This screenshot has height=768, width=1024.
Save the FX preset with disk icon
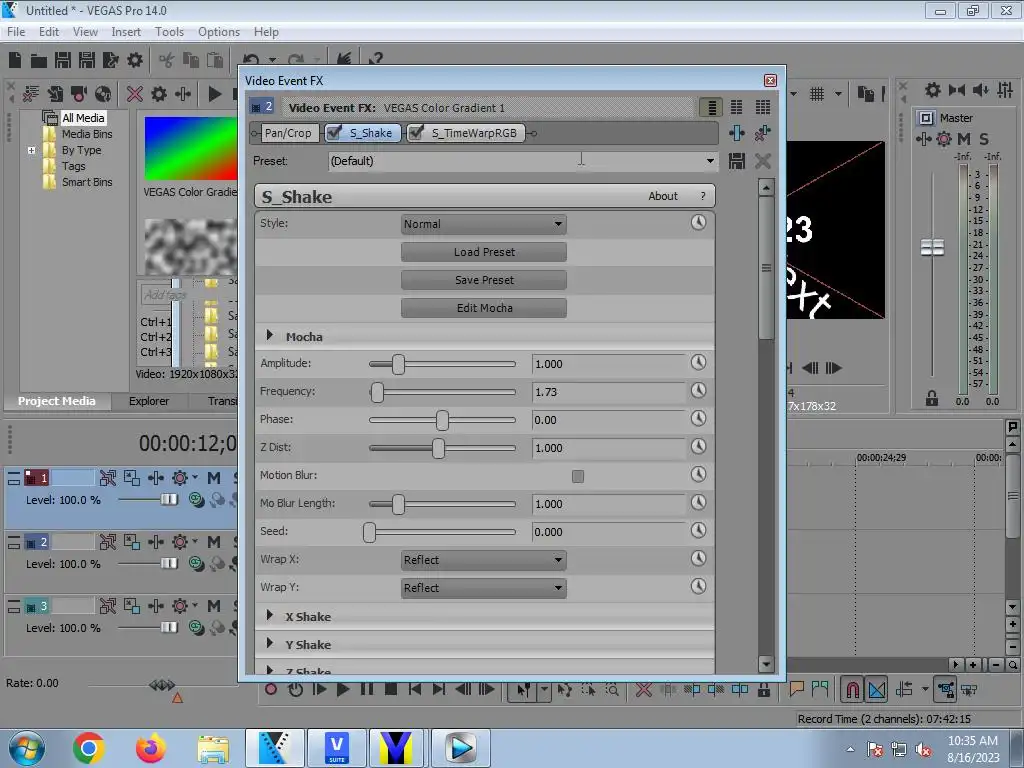point(737,161)
